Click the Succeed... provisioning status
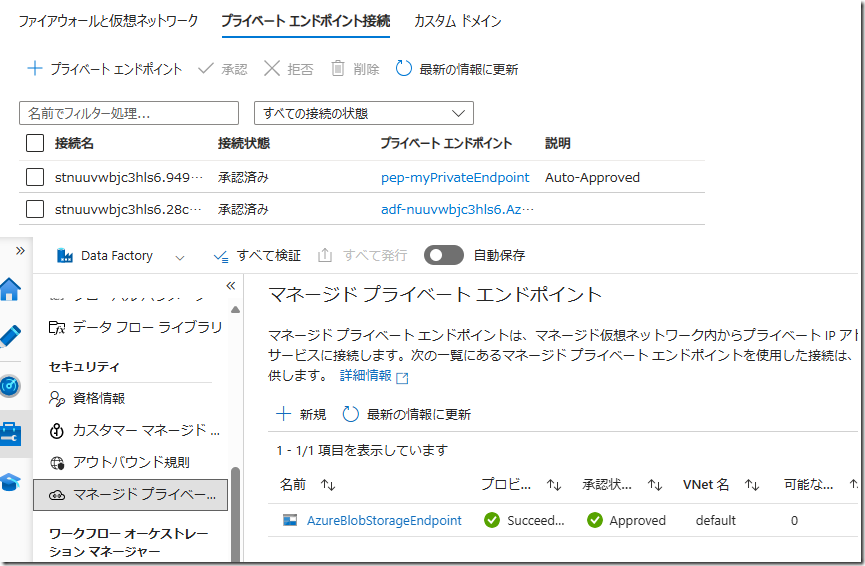This screenshot has height=566, width=865. tap(524, 520)
